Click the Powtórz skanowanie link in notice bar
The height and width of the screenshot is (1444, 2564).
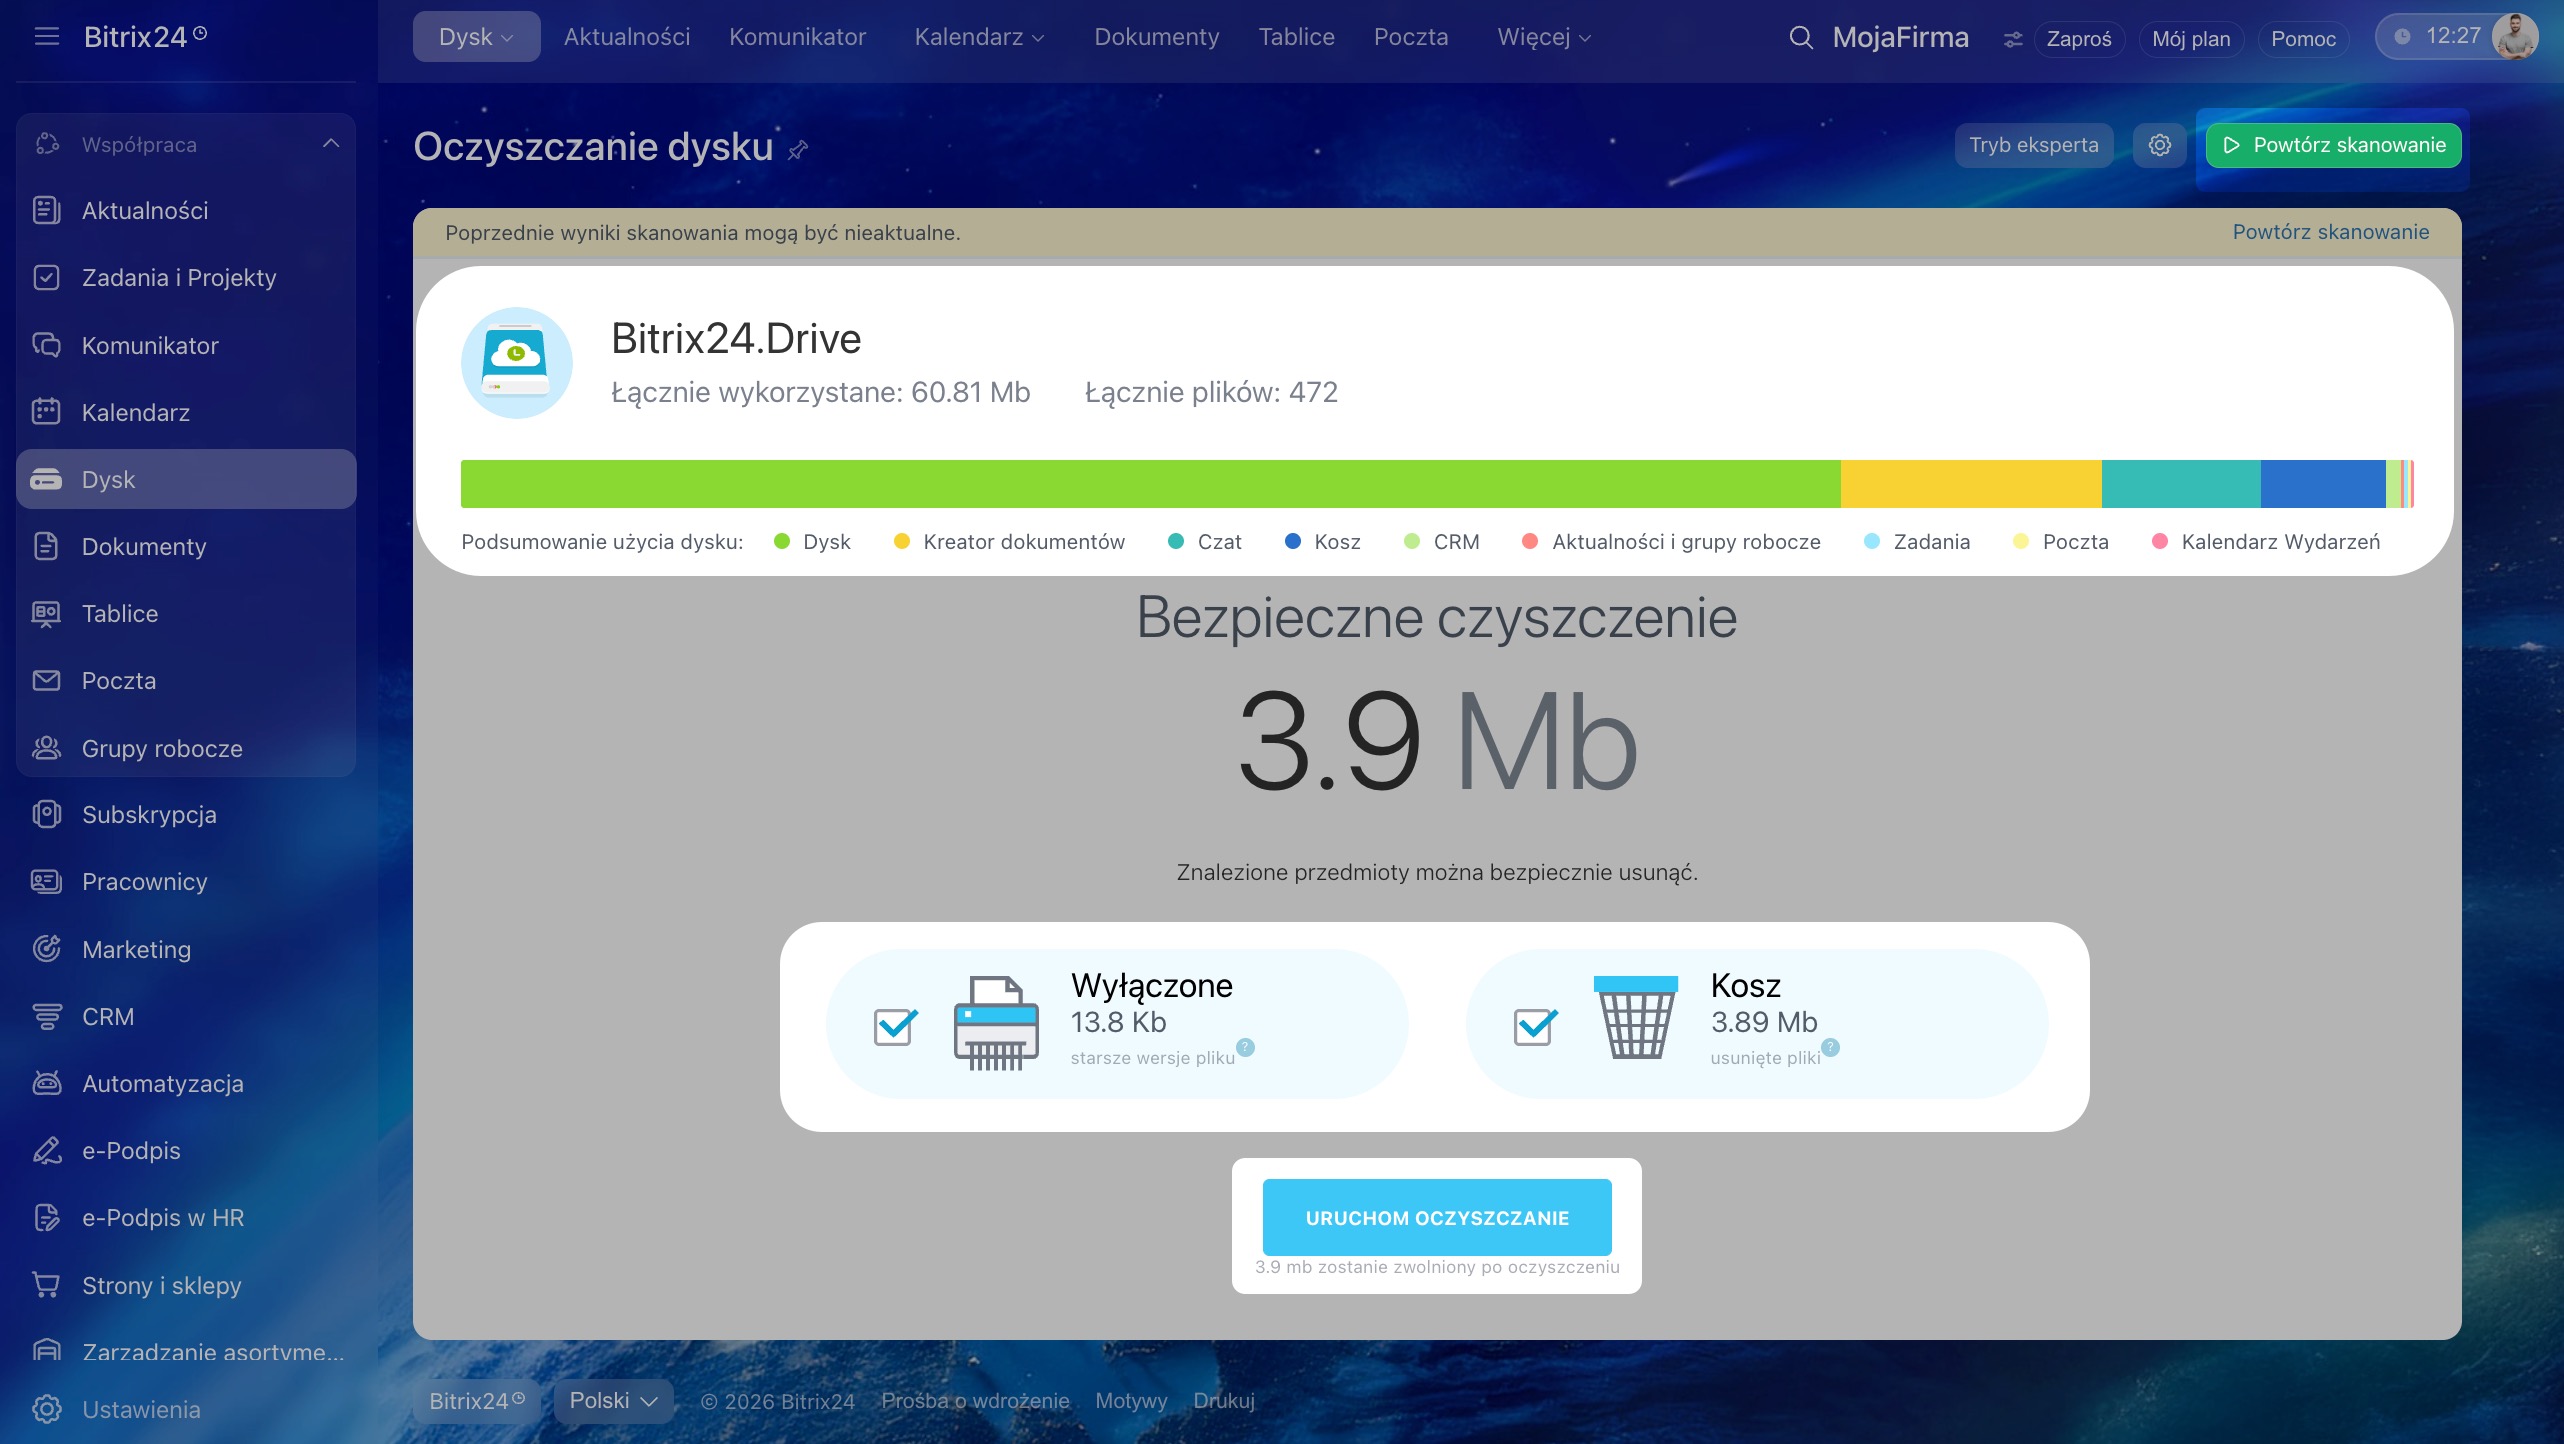[x=2330, y=232]
